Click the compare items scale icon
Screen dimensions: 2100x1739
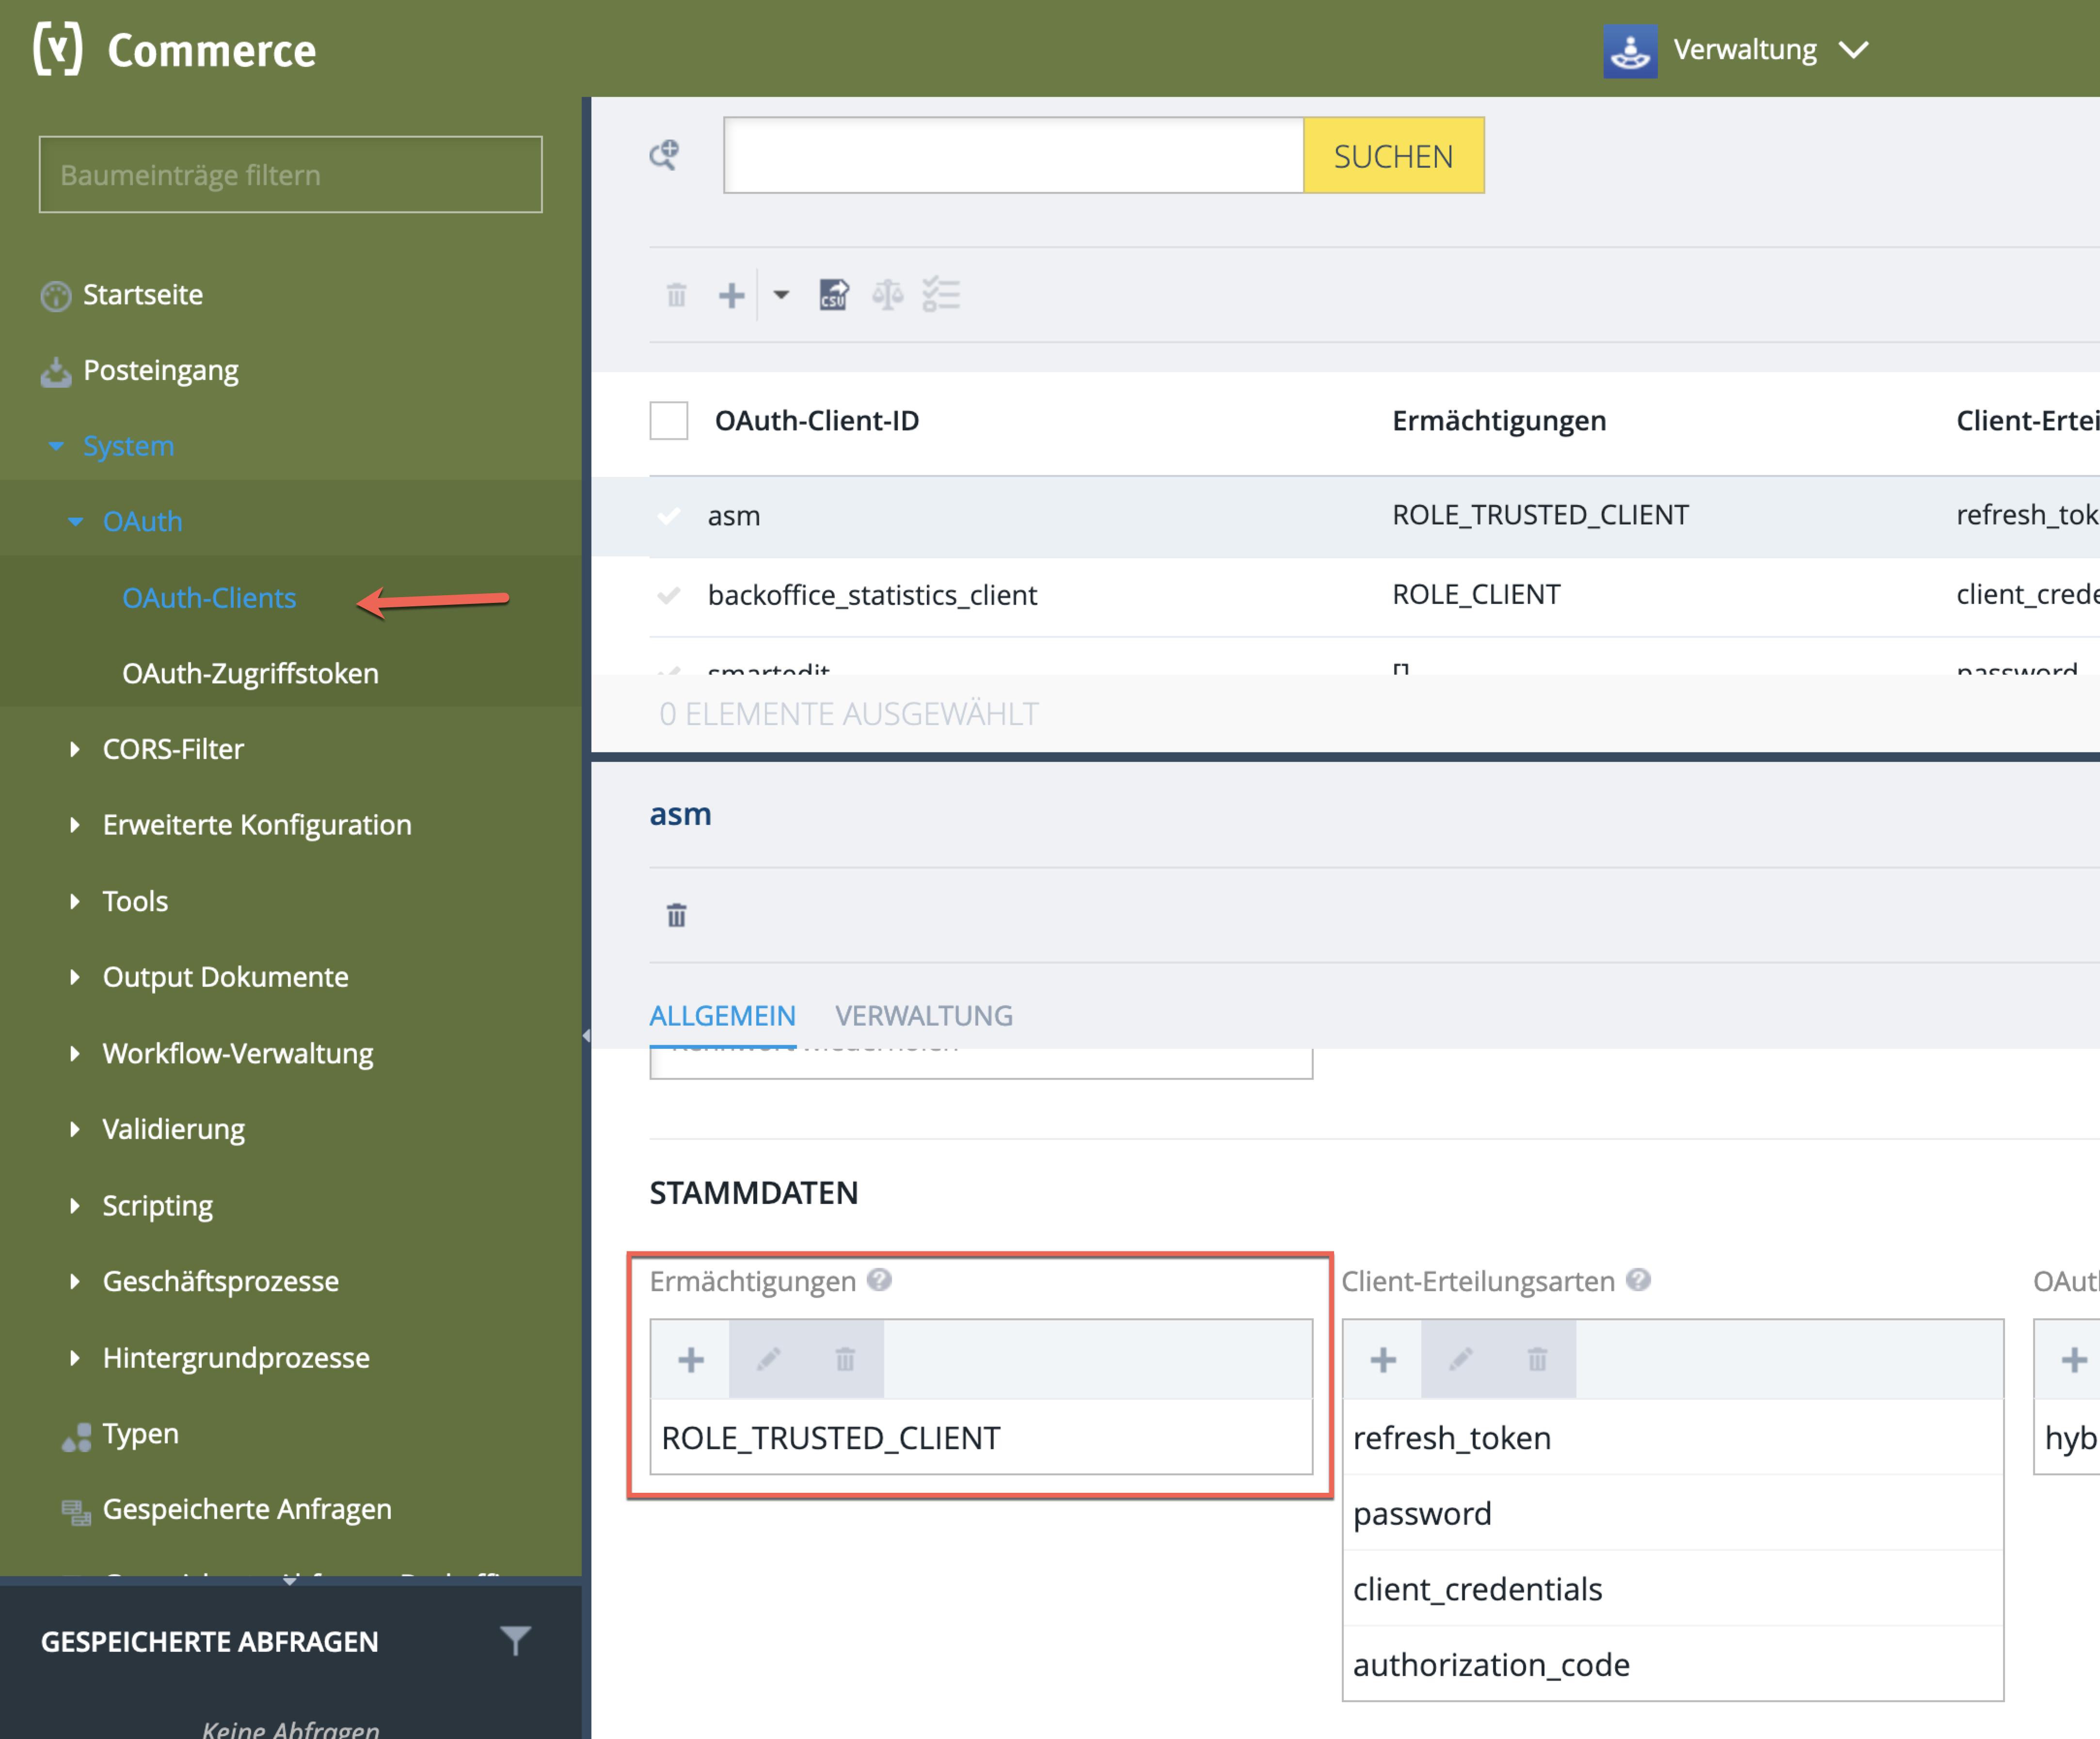point(887,295)
